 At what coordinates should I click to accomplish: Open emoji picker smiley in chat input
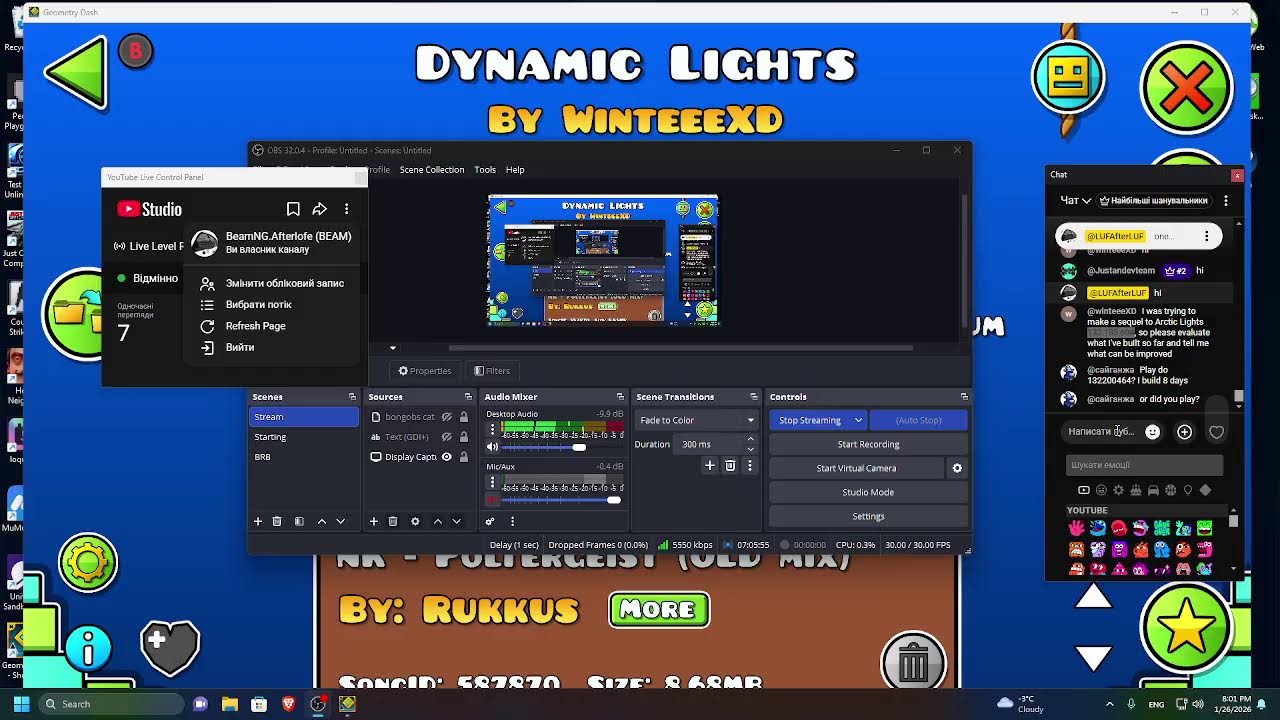pyautogui.click(x=1153, y=432)
